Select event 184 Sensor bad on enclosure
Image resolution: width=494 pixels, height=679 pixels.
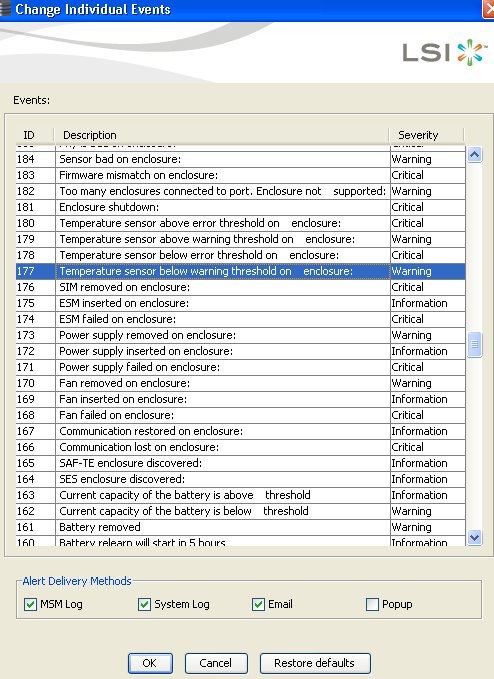click(241, 159)
